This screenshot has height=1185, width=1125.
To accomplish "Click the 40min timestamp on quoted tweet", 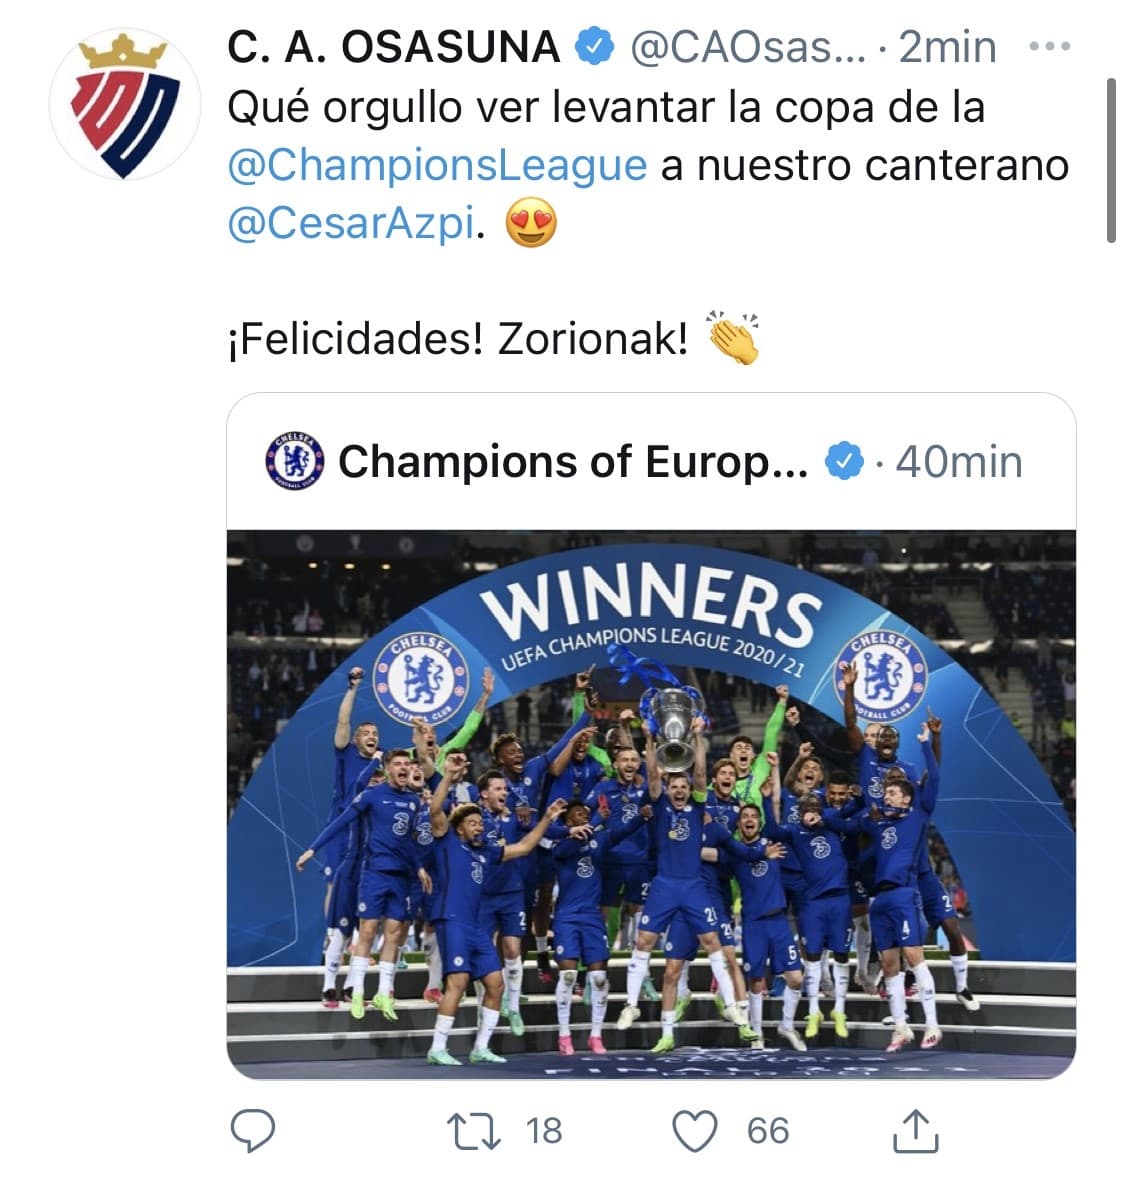I will (954, 461).
